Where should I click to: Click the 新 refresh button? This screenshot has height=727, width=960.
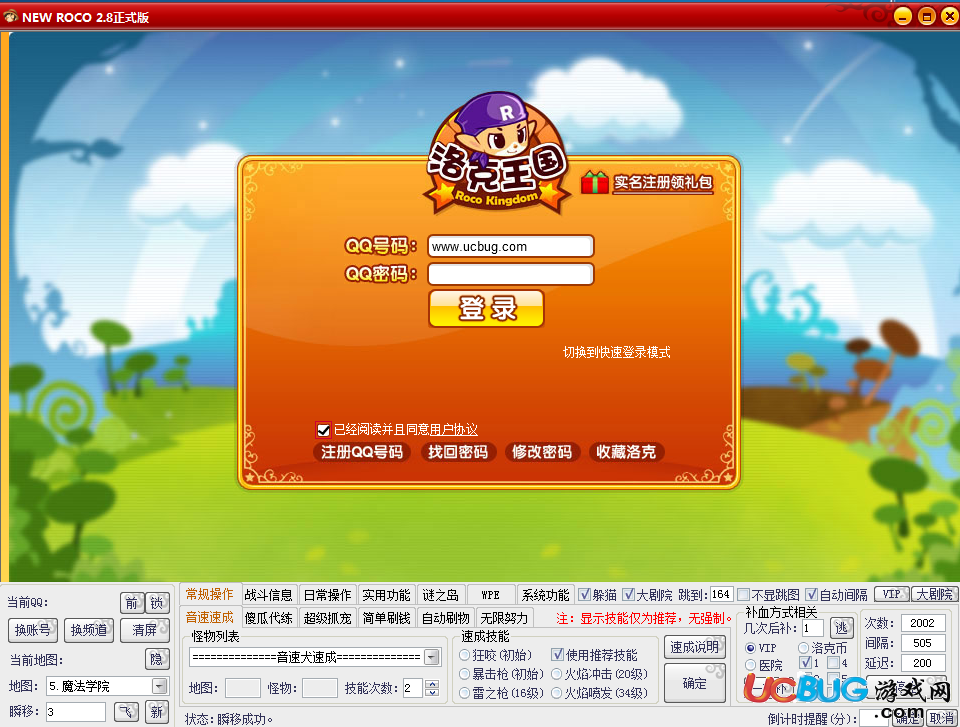point(157,711)
